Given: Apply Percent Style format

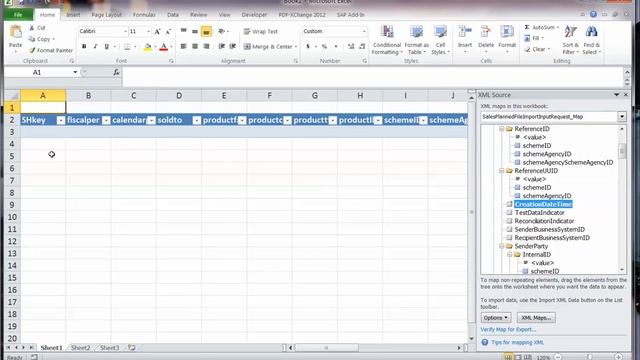Looking at the screenshot, I should (x=324, y=47).
